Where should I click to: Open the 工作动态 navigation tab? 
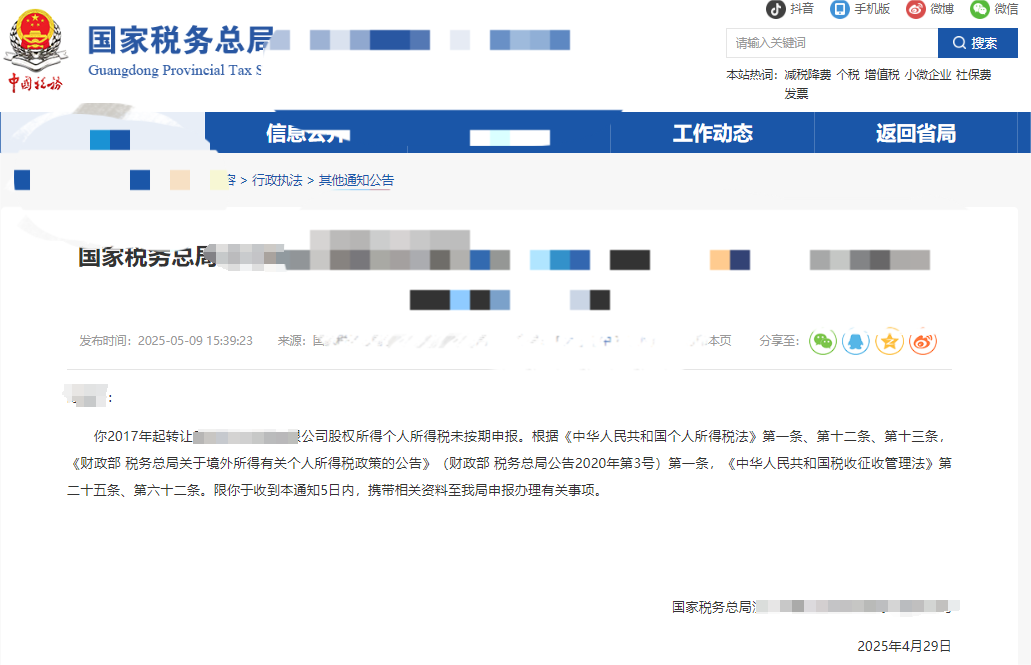[x=713, y=134]
